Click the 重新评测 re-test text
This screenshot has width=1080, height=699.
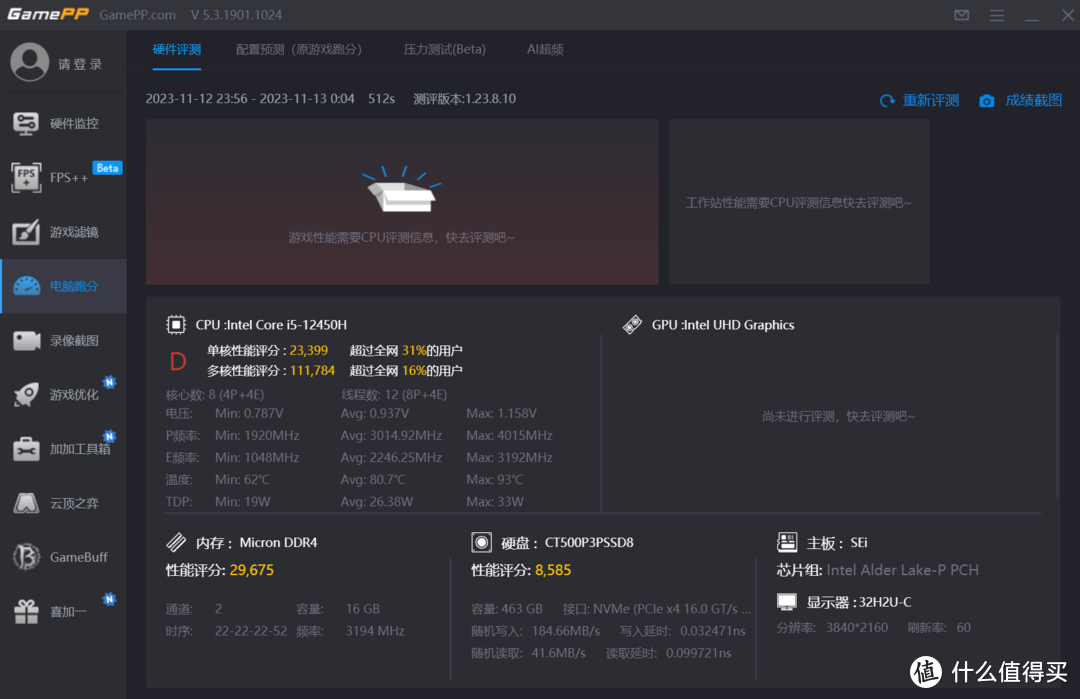(931, 101)
